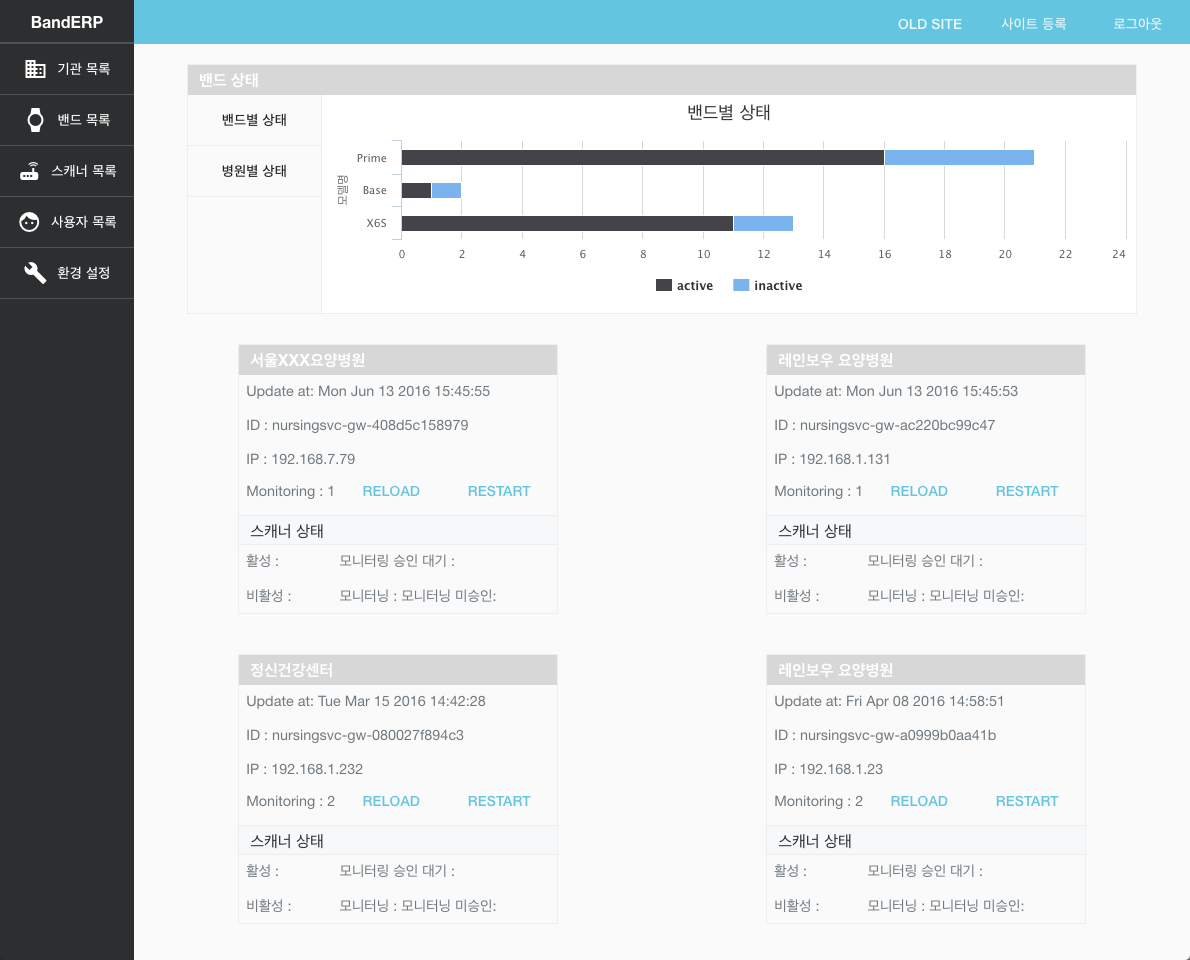Image resolution: width=1190 pixels, height=960 pixels.
Task: Click the watch icon beside 밴드 목록
Action: [x=35, y=120]
